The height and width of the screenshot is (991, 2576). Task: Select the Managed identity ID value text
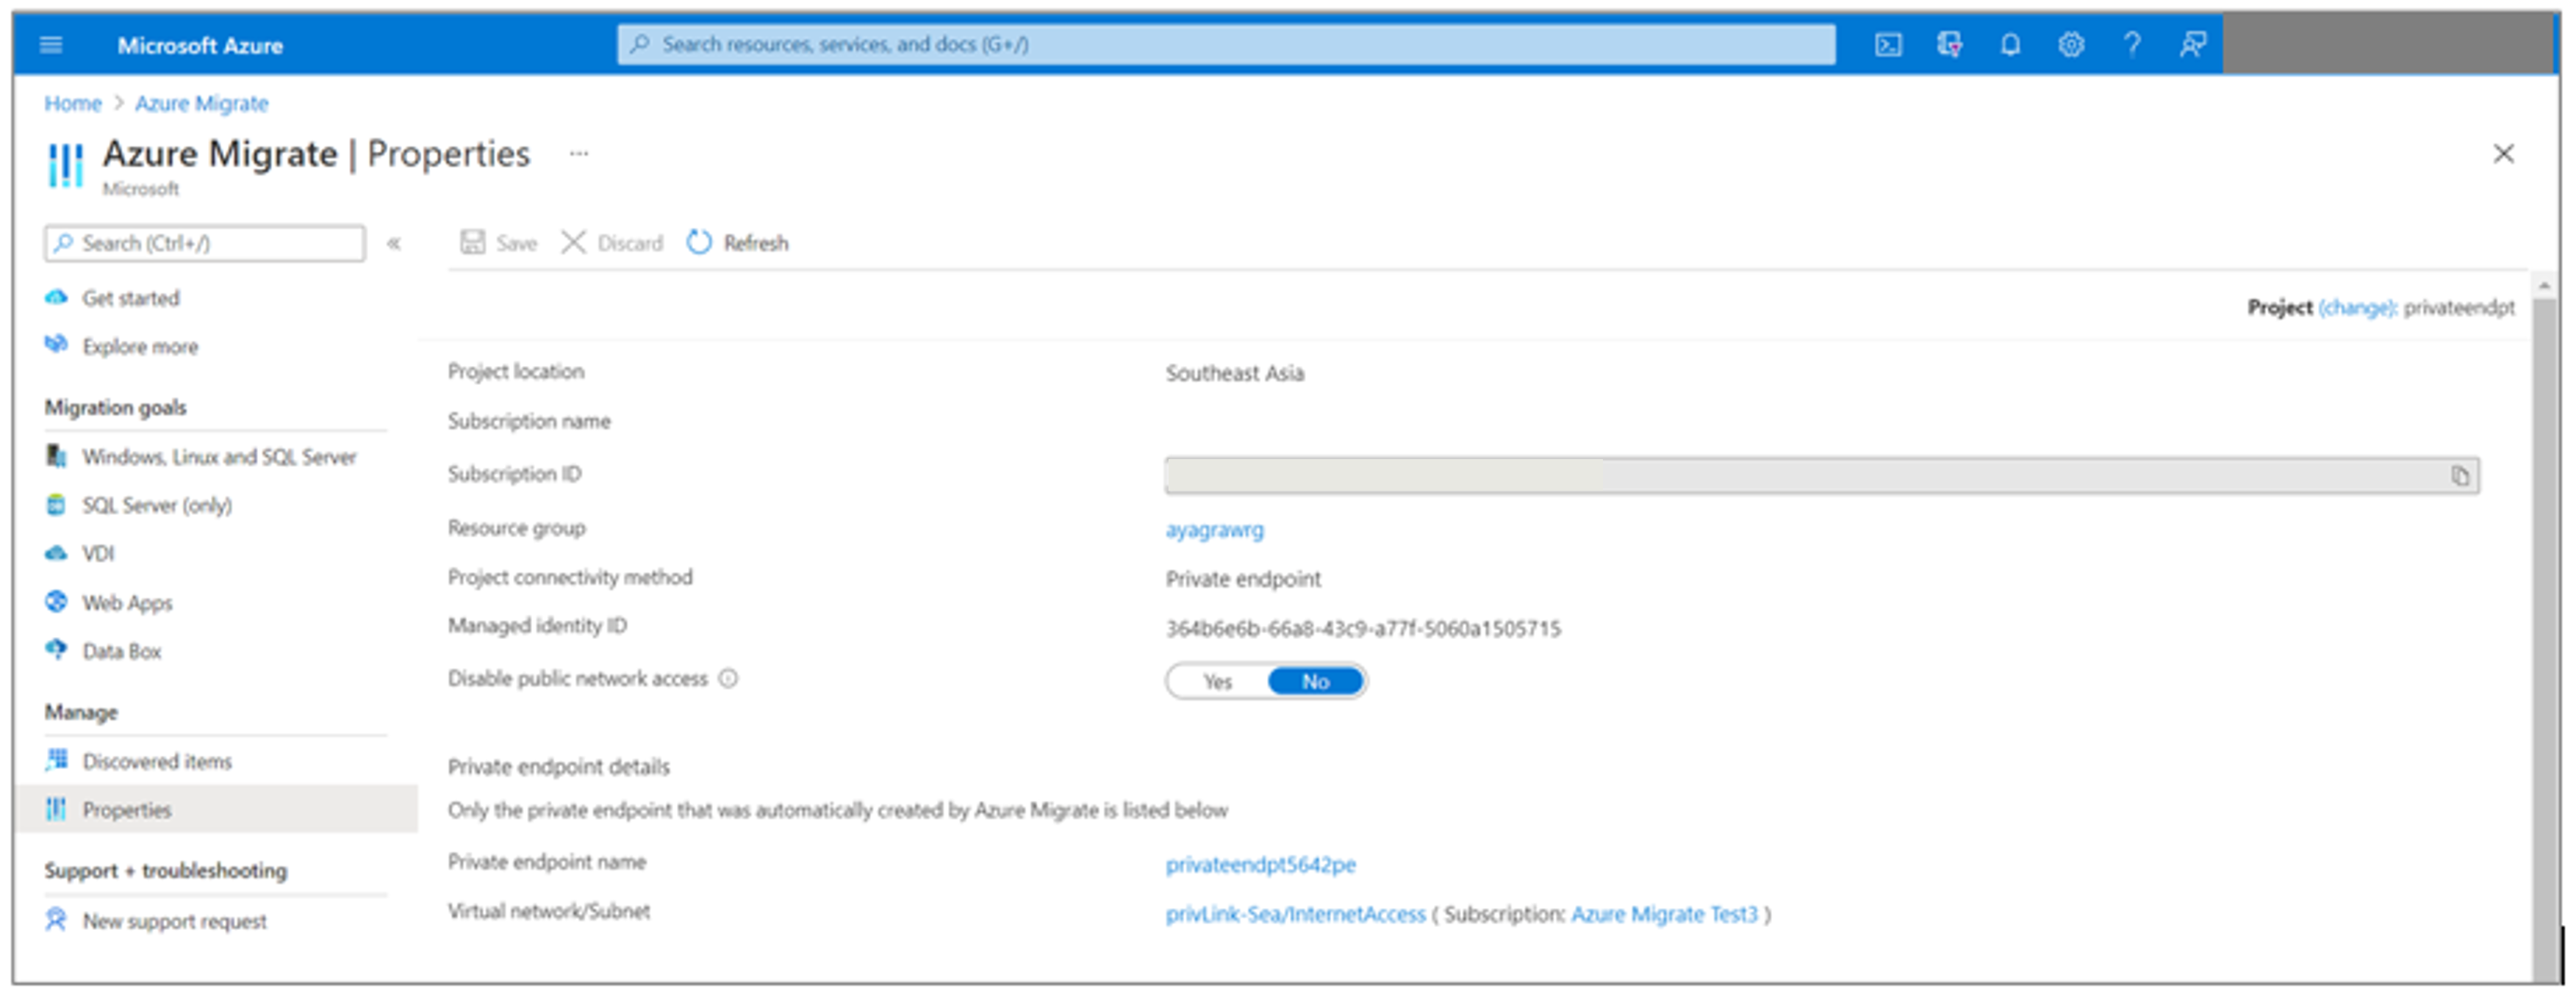(x=1363, y=629)
